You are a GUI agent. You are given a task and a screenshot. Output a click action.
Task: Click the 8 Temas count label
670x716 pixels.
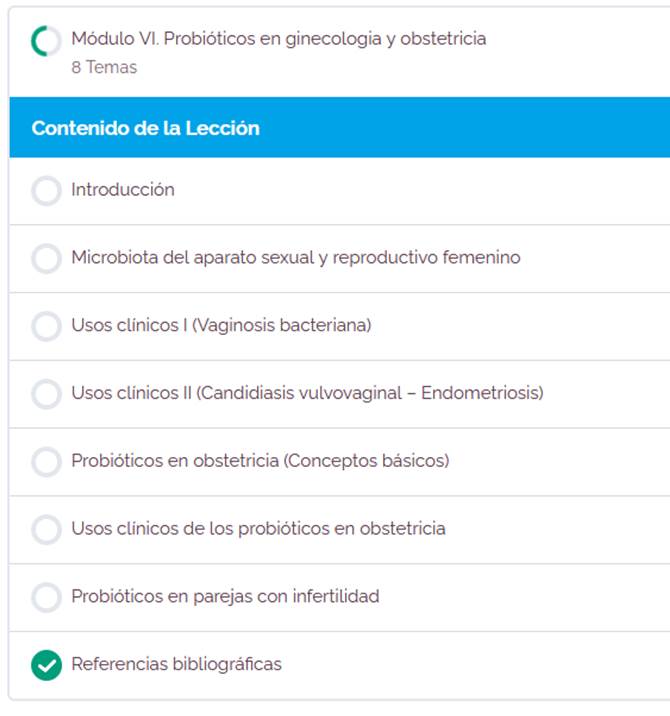point(104,68)
